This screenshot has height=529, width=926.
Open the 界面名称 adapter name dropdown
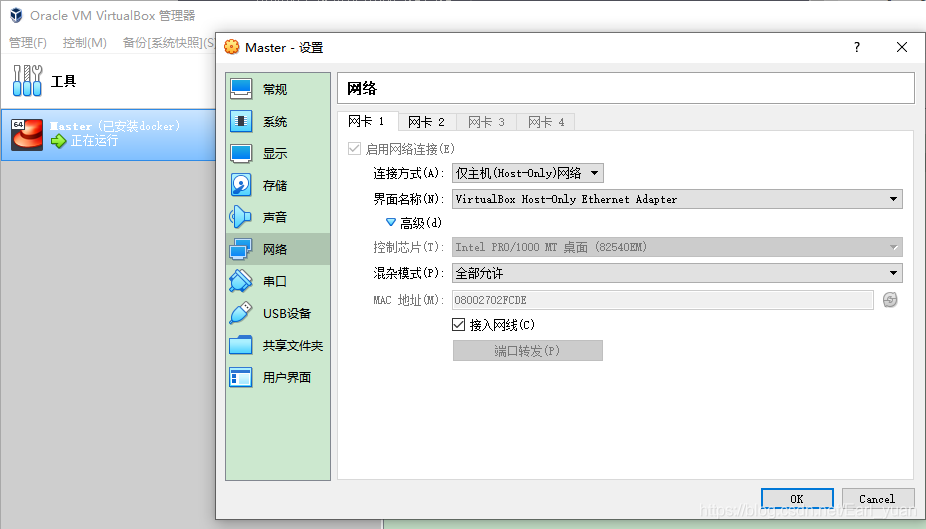[677, 199]
